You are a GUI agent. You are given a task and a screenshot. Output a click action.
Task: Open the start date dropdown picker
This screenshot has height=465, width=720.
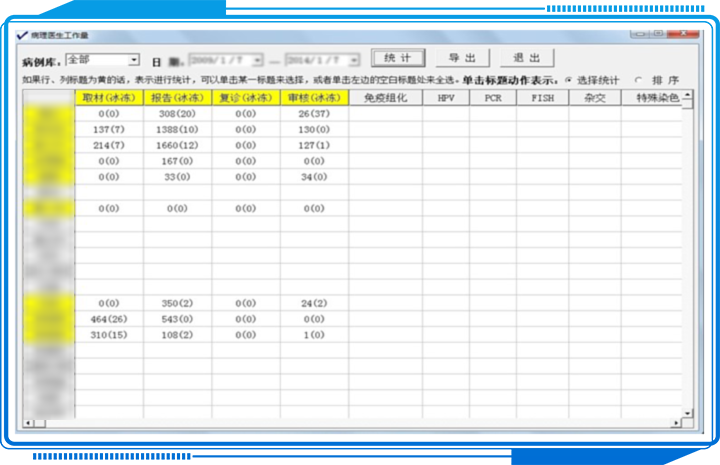coord(257,60)
